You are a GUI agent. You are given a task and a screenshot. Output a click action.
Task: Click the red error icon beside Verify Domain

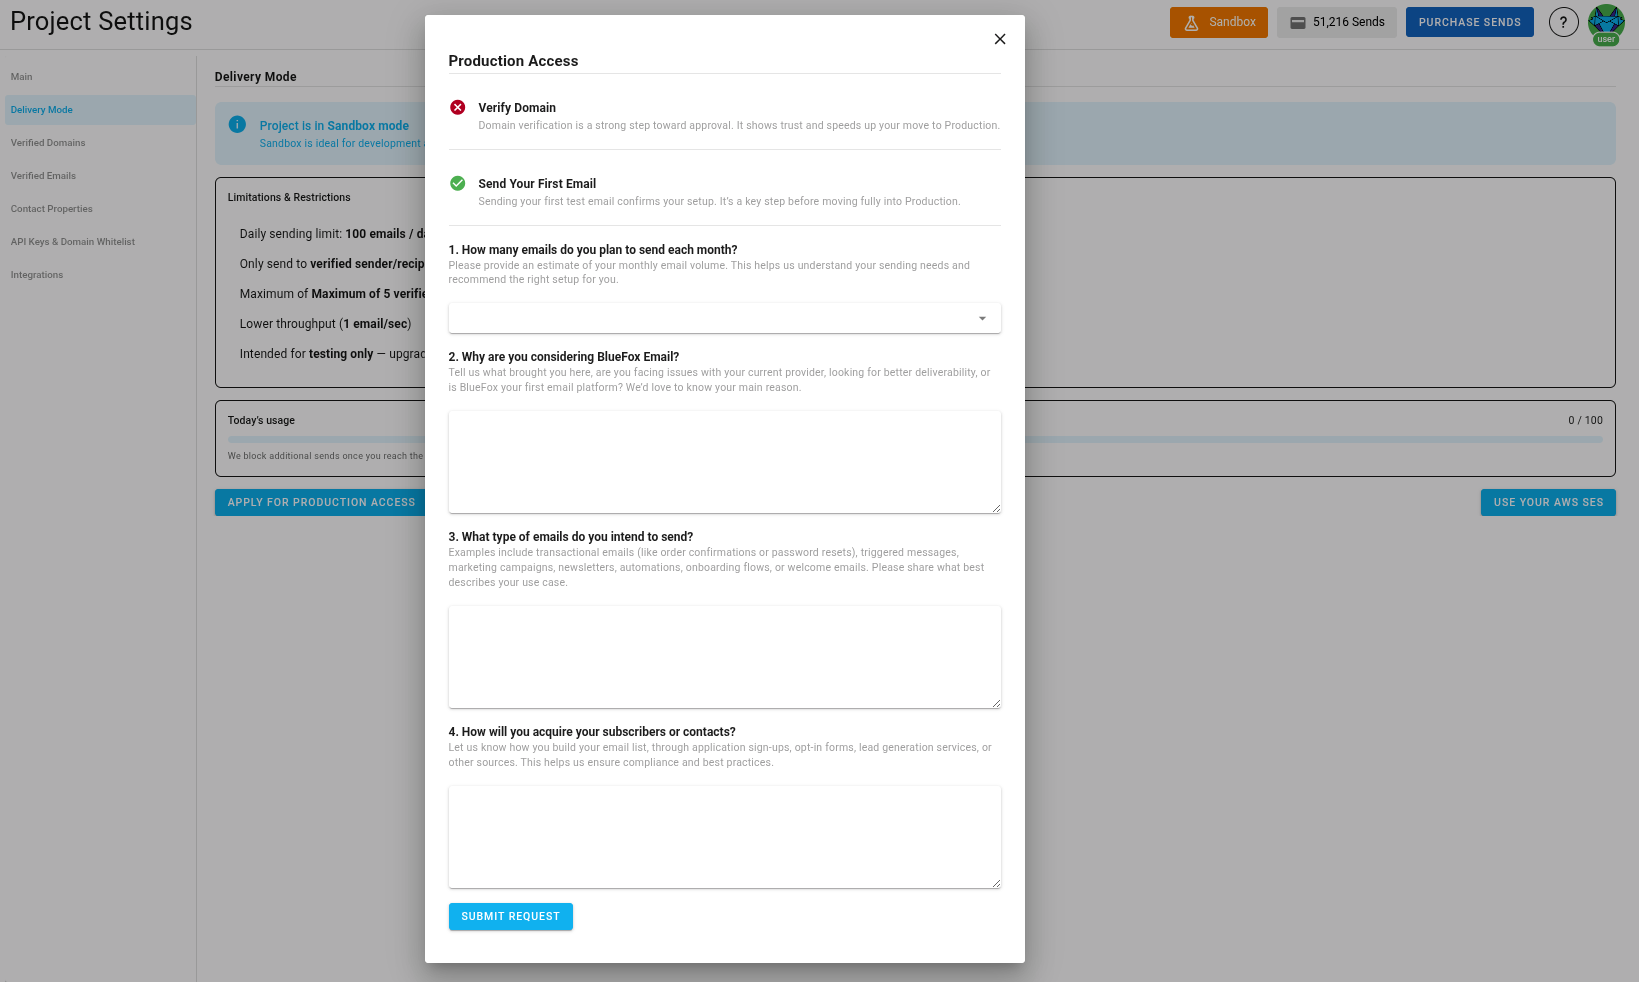[x=457, y=107]
